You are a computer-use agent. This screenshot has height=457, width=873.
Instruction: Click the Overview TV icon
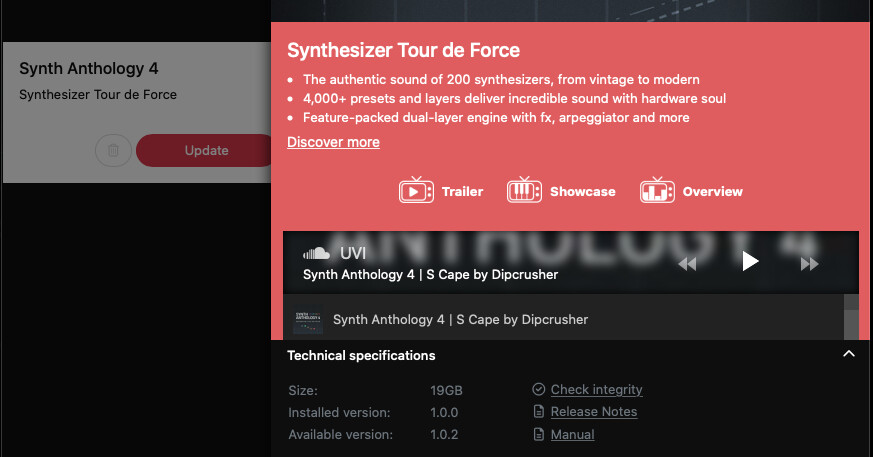click(657, 190)
